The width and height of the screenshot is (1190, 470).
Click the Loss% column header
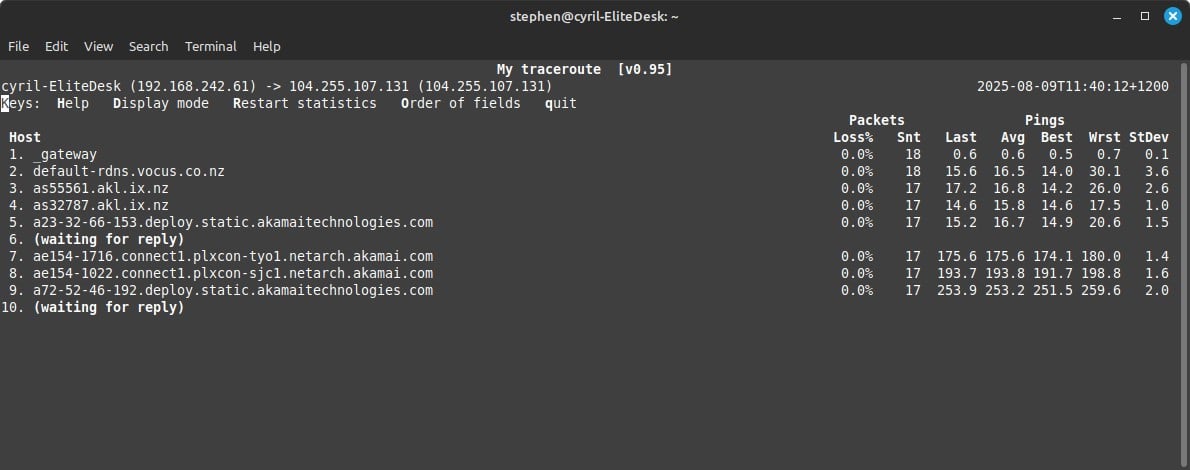853,137
